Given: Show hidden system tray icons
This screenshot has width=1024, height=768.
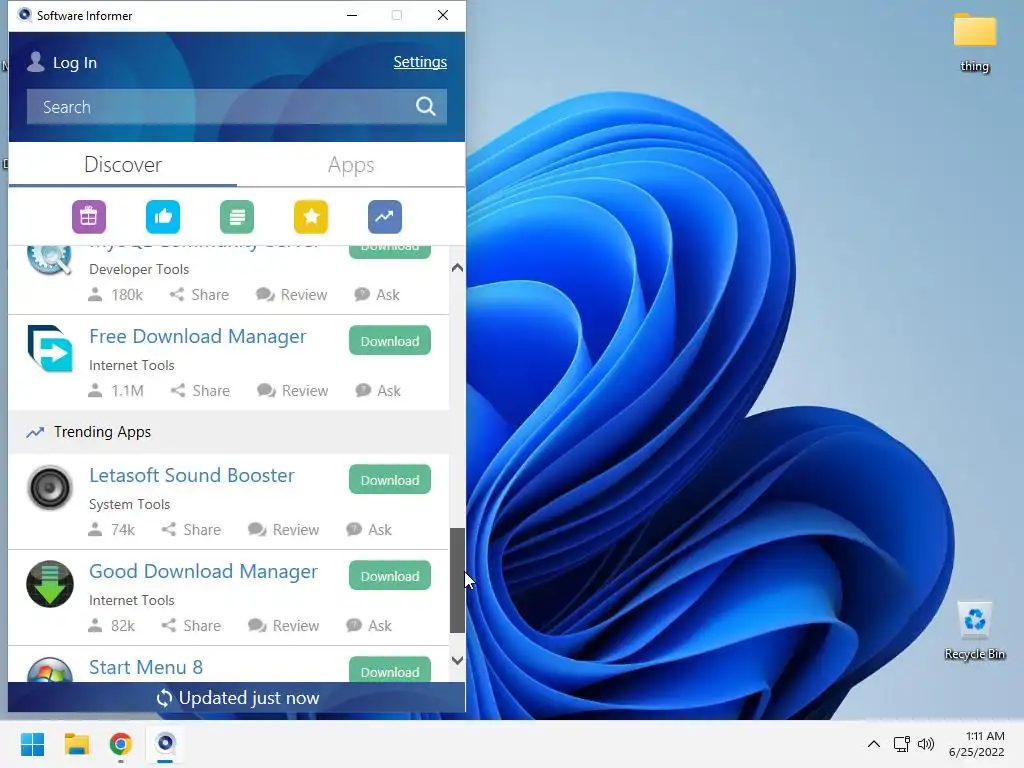Looking at the screenshot, I should pos(874,744).
